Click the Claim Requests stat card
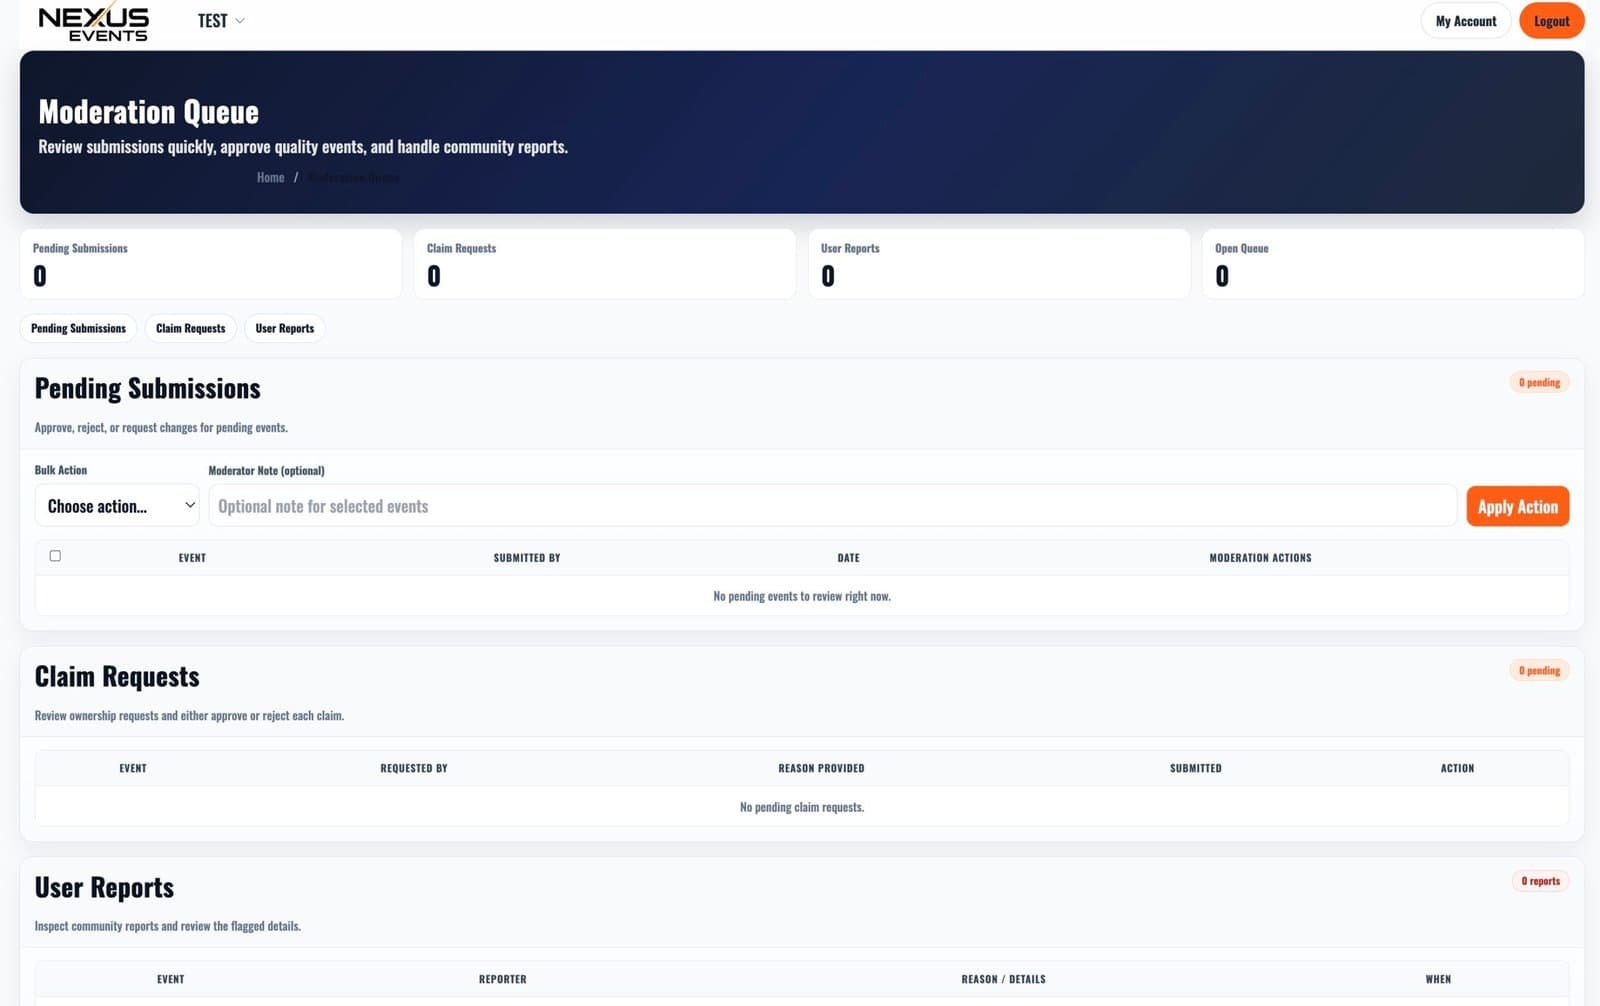Viewport: 1600px width, 1006px height. tap(604, 263)
